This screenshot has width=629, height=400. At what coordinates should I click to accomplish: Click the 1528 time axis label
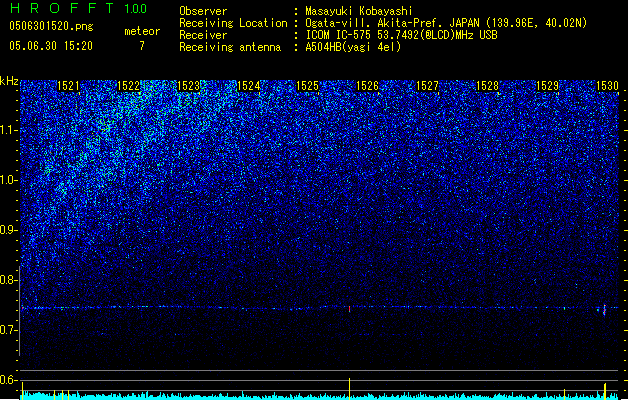point(487,86)
